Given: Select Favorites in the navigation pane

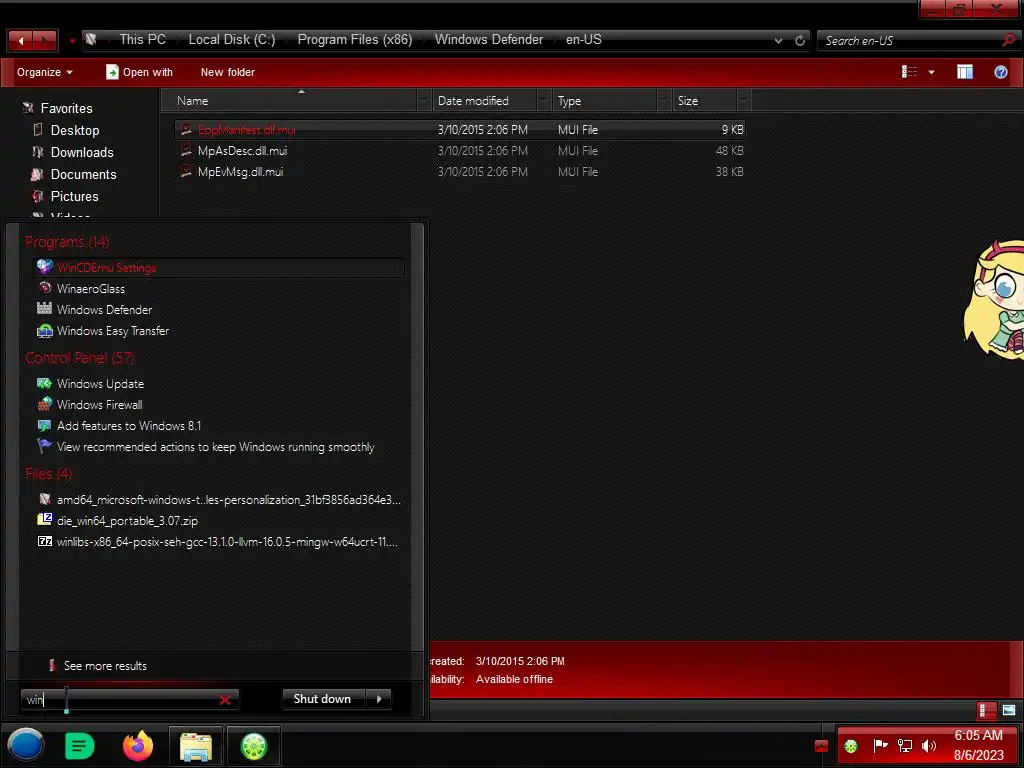Looking at the screenshot, I should (66, 108).
